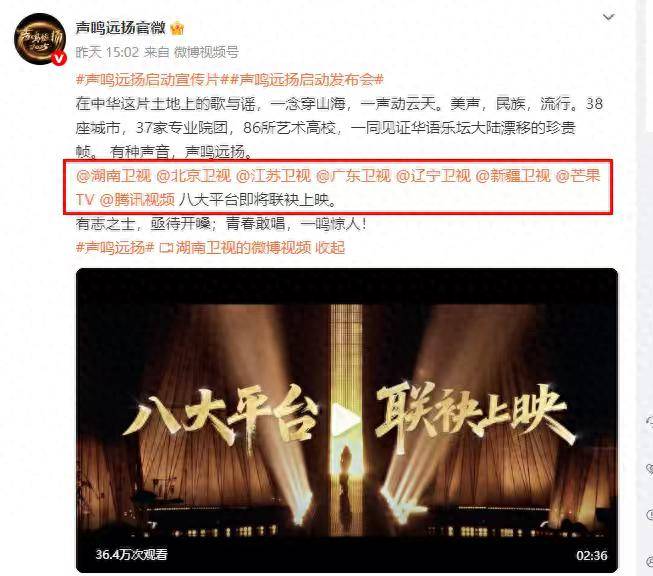Image resolution: width=653 pixels, height=576 pixels.
Task: Visit the @腾讯视频 mention
Action: (x=137, y=200)
